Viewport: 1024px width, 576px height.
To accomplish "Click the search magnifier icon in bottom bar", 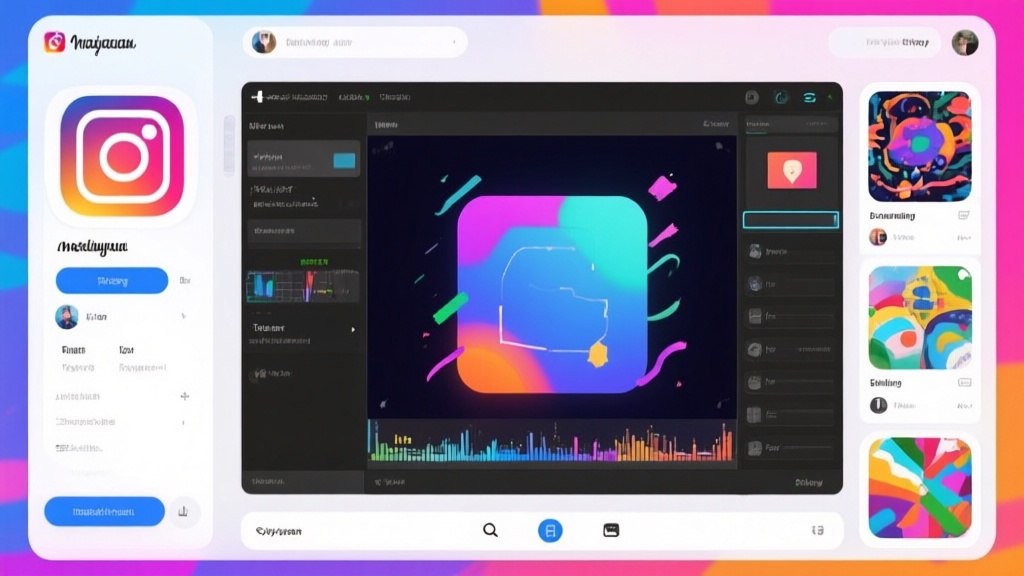I will click(x=490, y=530).
